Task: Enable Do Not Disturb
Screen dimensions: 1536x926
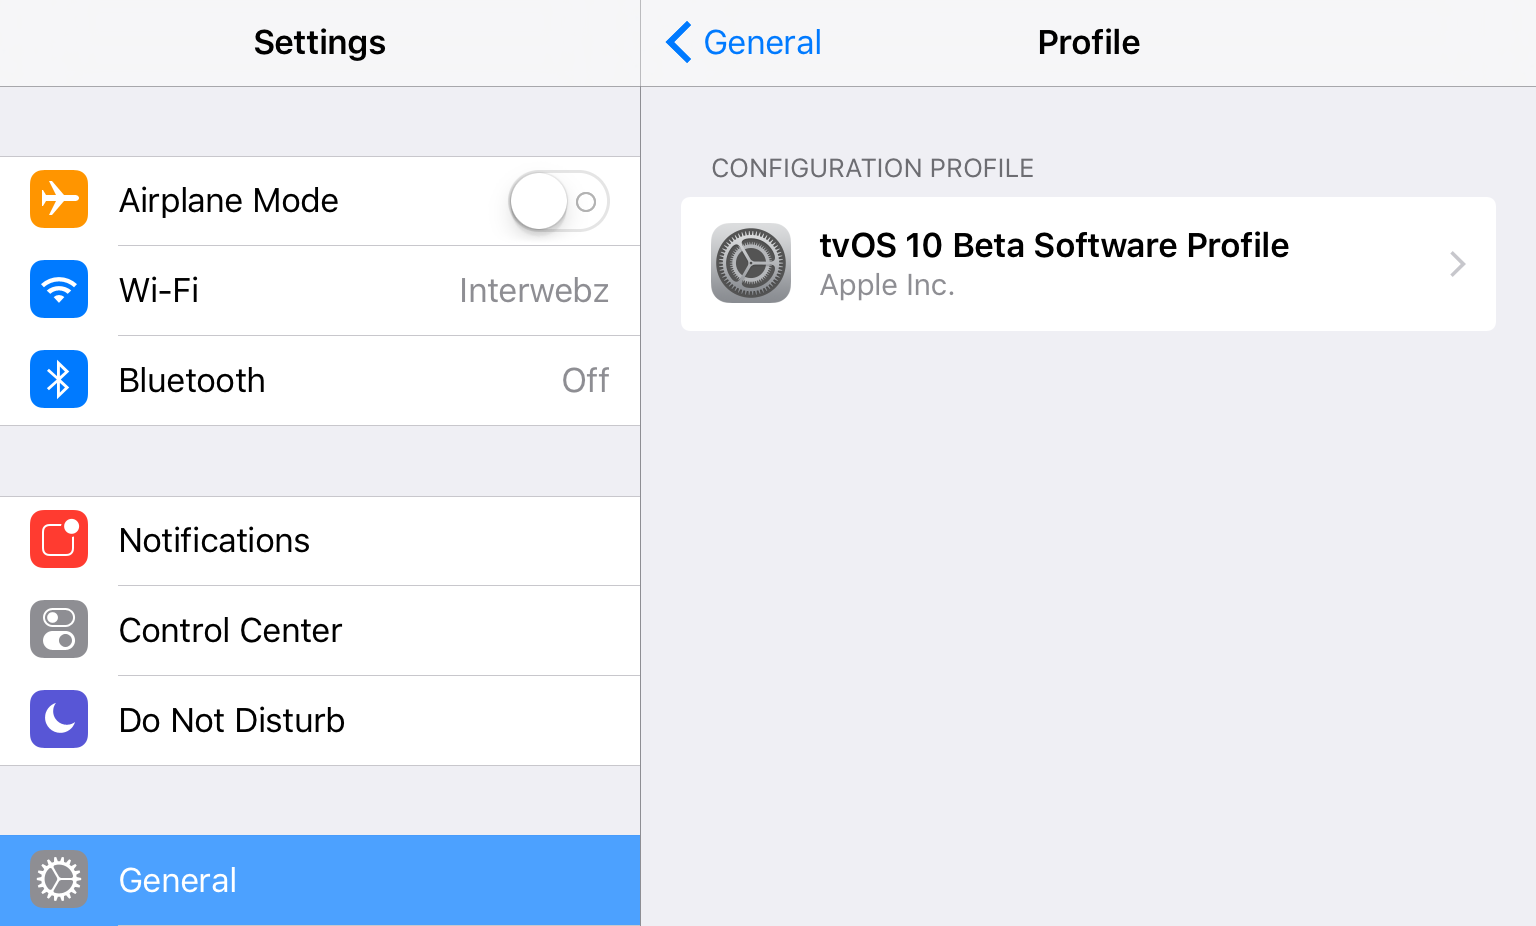Action: (320, 720)
